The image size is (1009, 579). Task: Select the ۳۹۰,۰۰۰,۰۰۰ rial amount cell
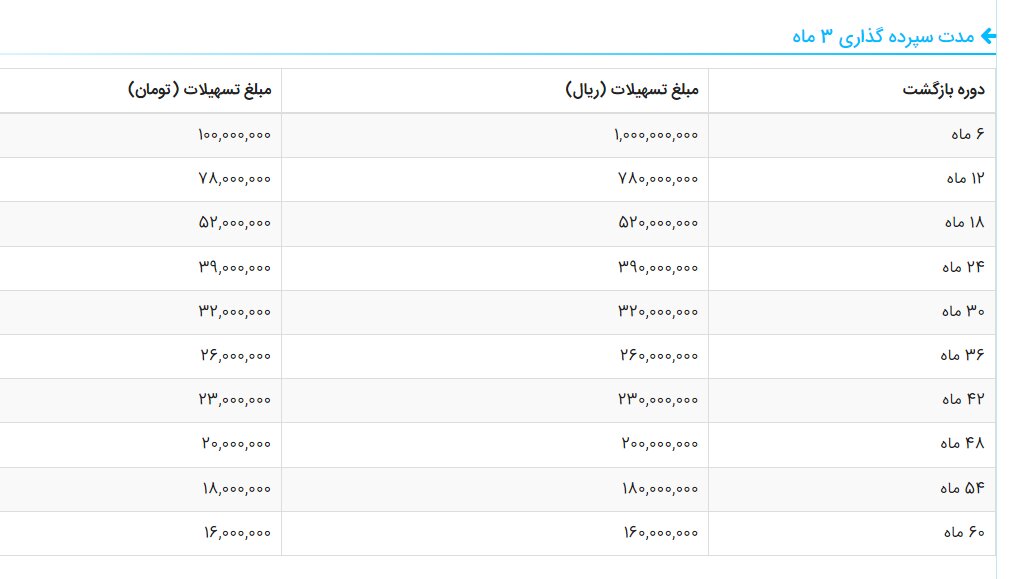pos(655,267)
